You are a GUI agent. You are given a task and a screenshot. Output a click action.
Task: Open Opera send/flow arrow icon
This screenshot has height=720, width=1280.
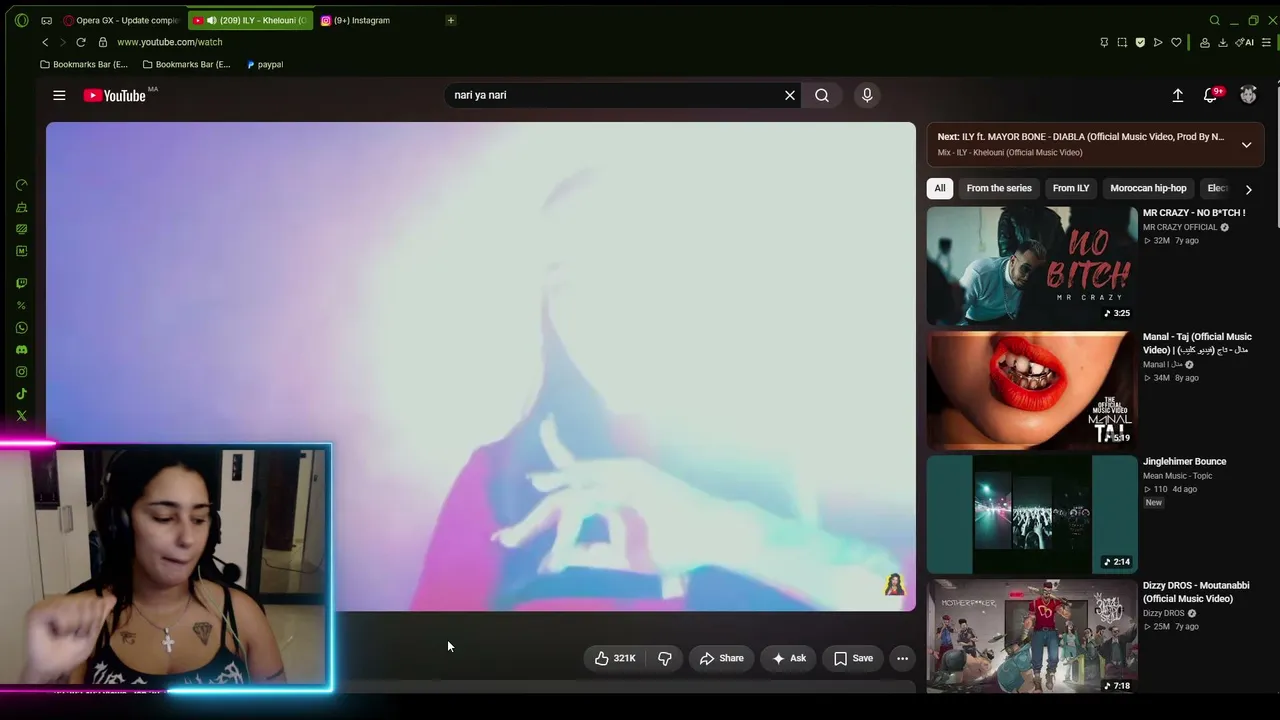point(1158,42)
